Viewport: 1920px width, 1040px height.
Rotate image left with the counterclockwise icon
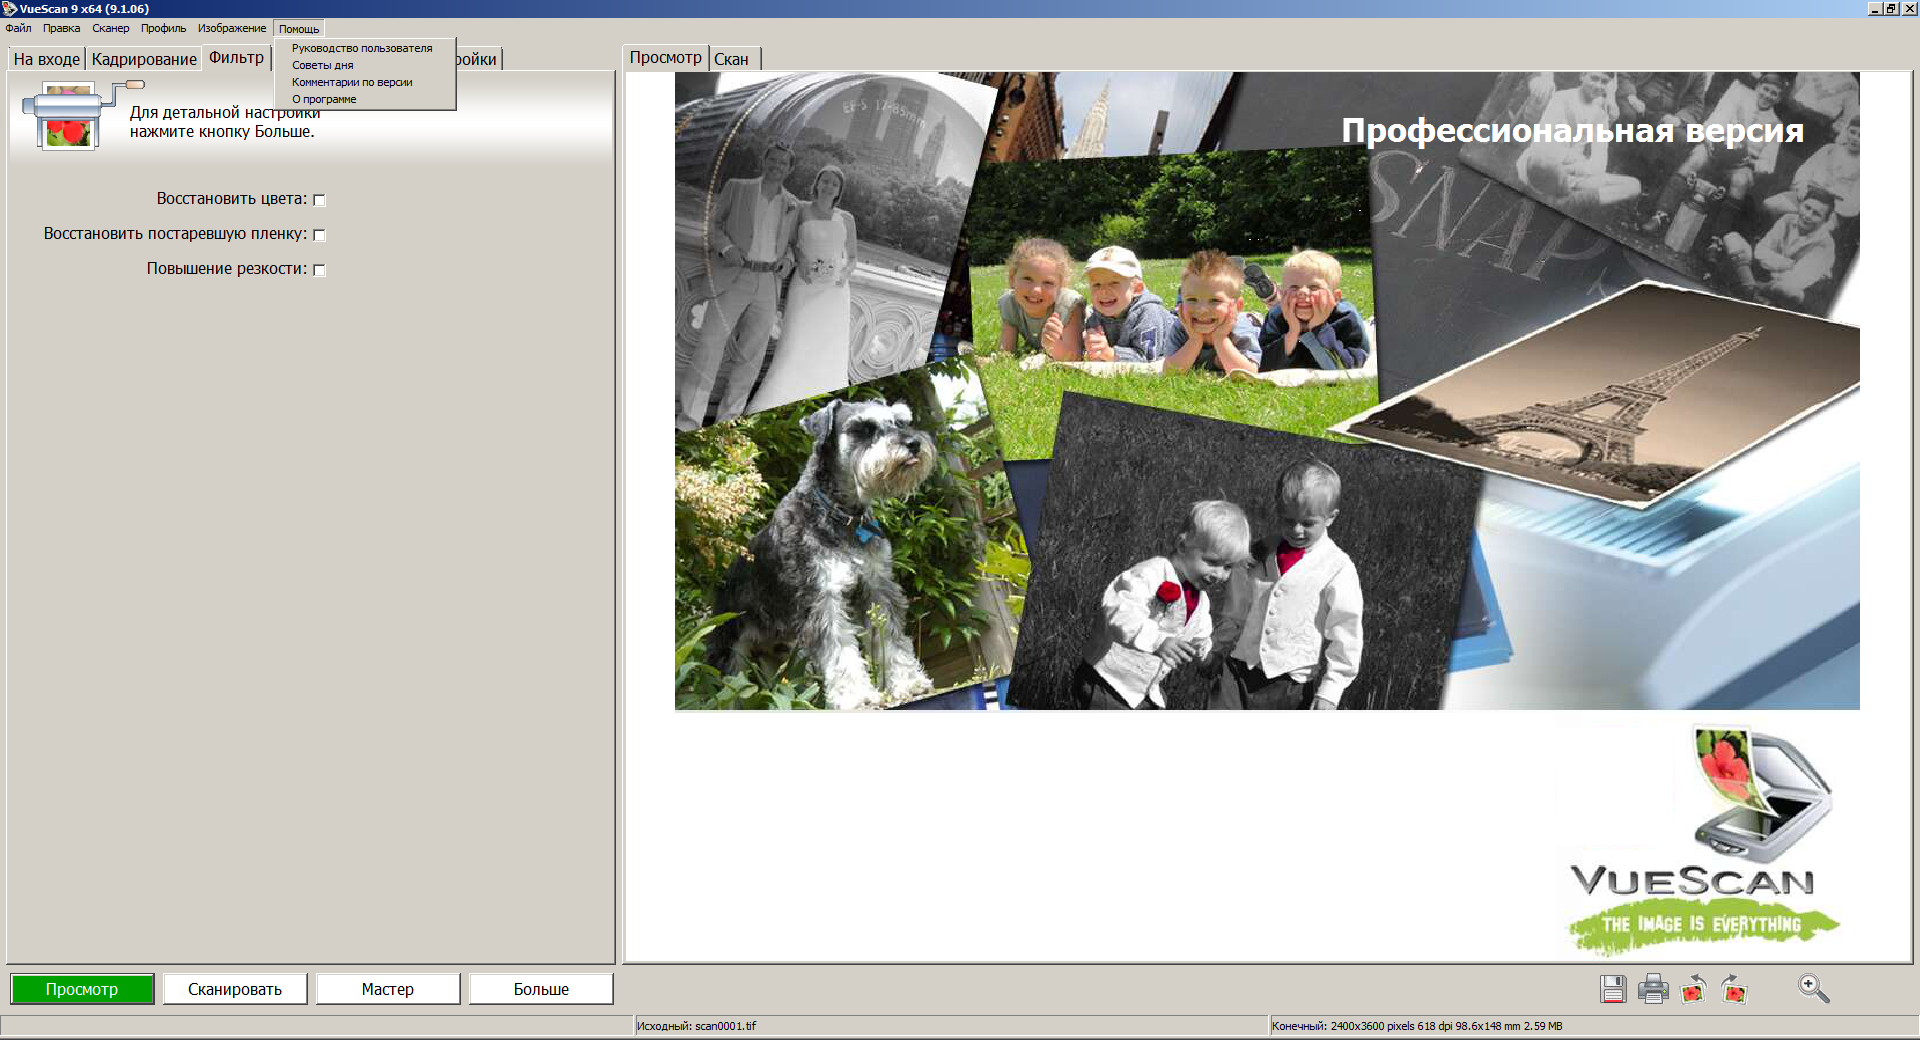click(x=1693, y=989)
